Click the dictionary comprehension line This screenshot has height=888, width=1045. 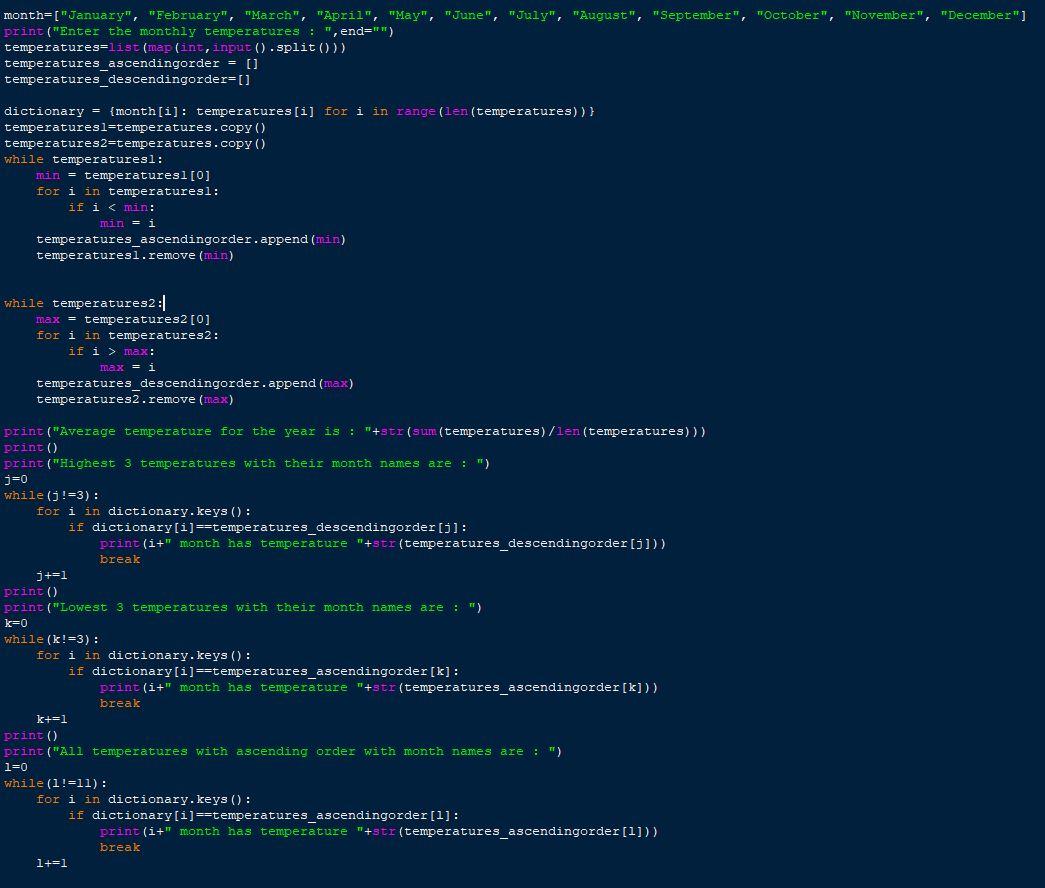[299, 111]
